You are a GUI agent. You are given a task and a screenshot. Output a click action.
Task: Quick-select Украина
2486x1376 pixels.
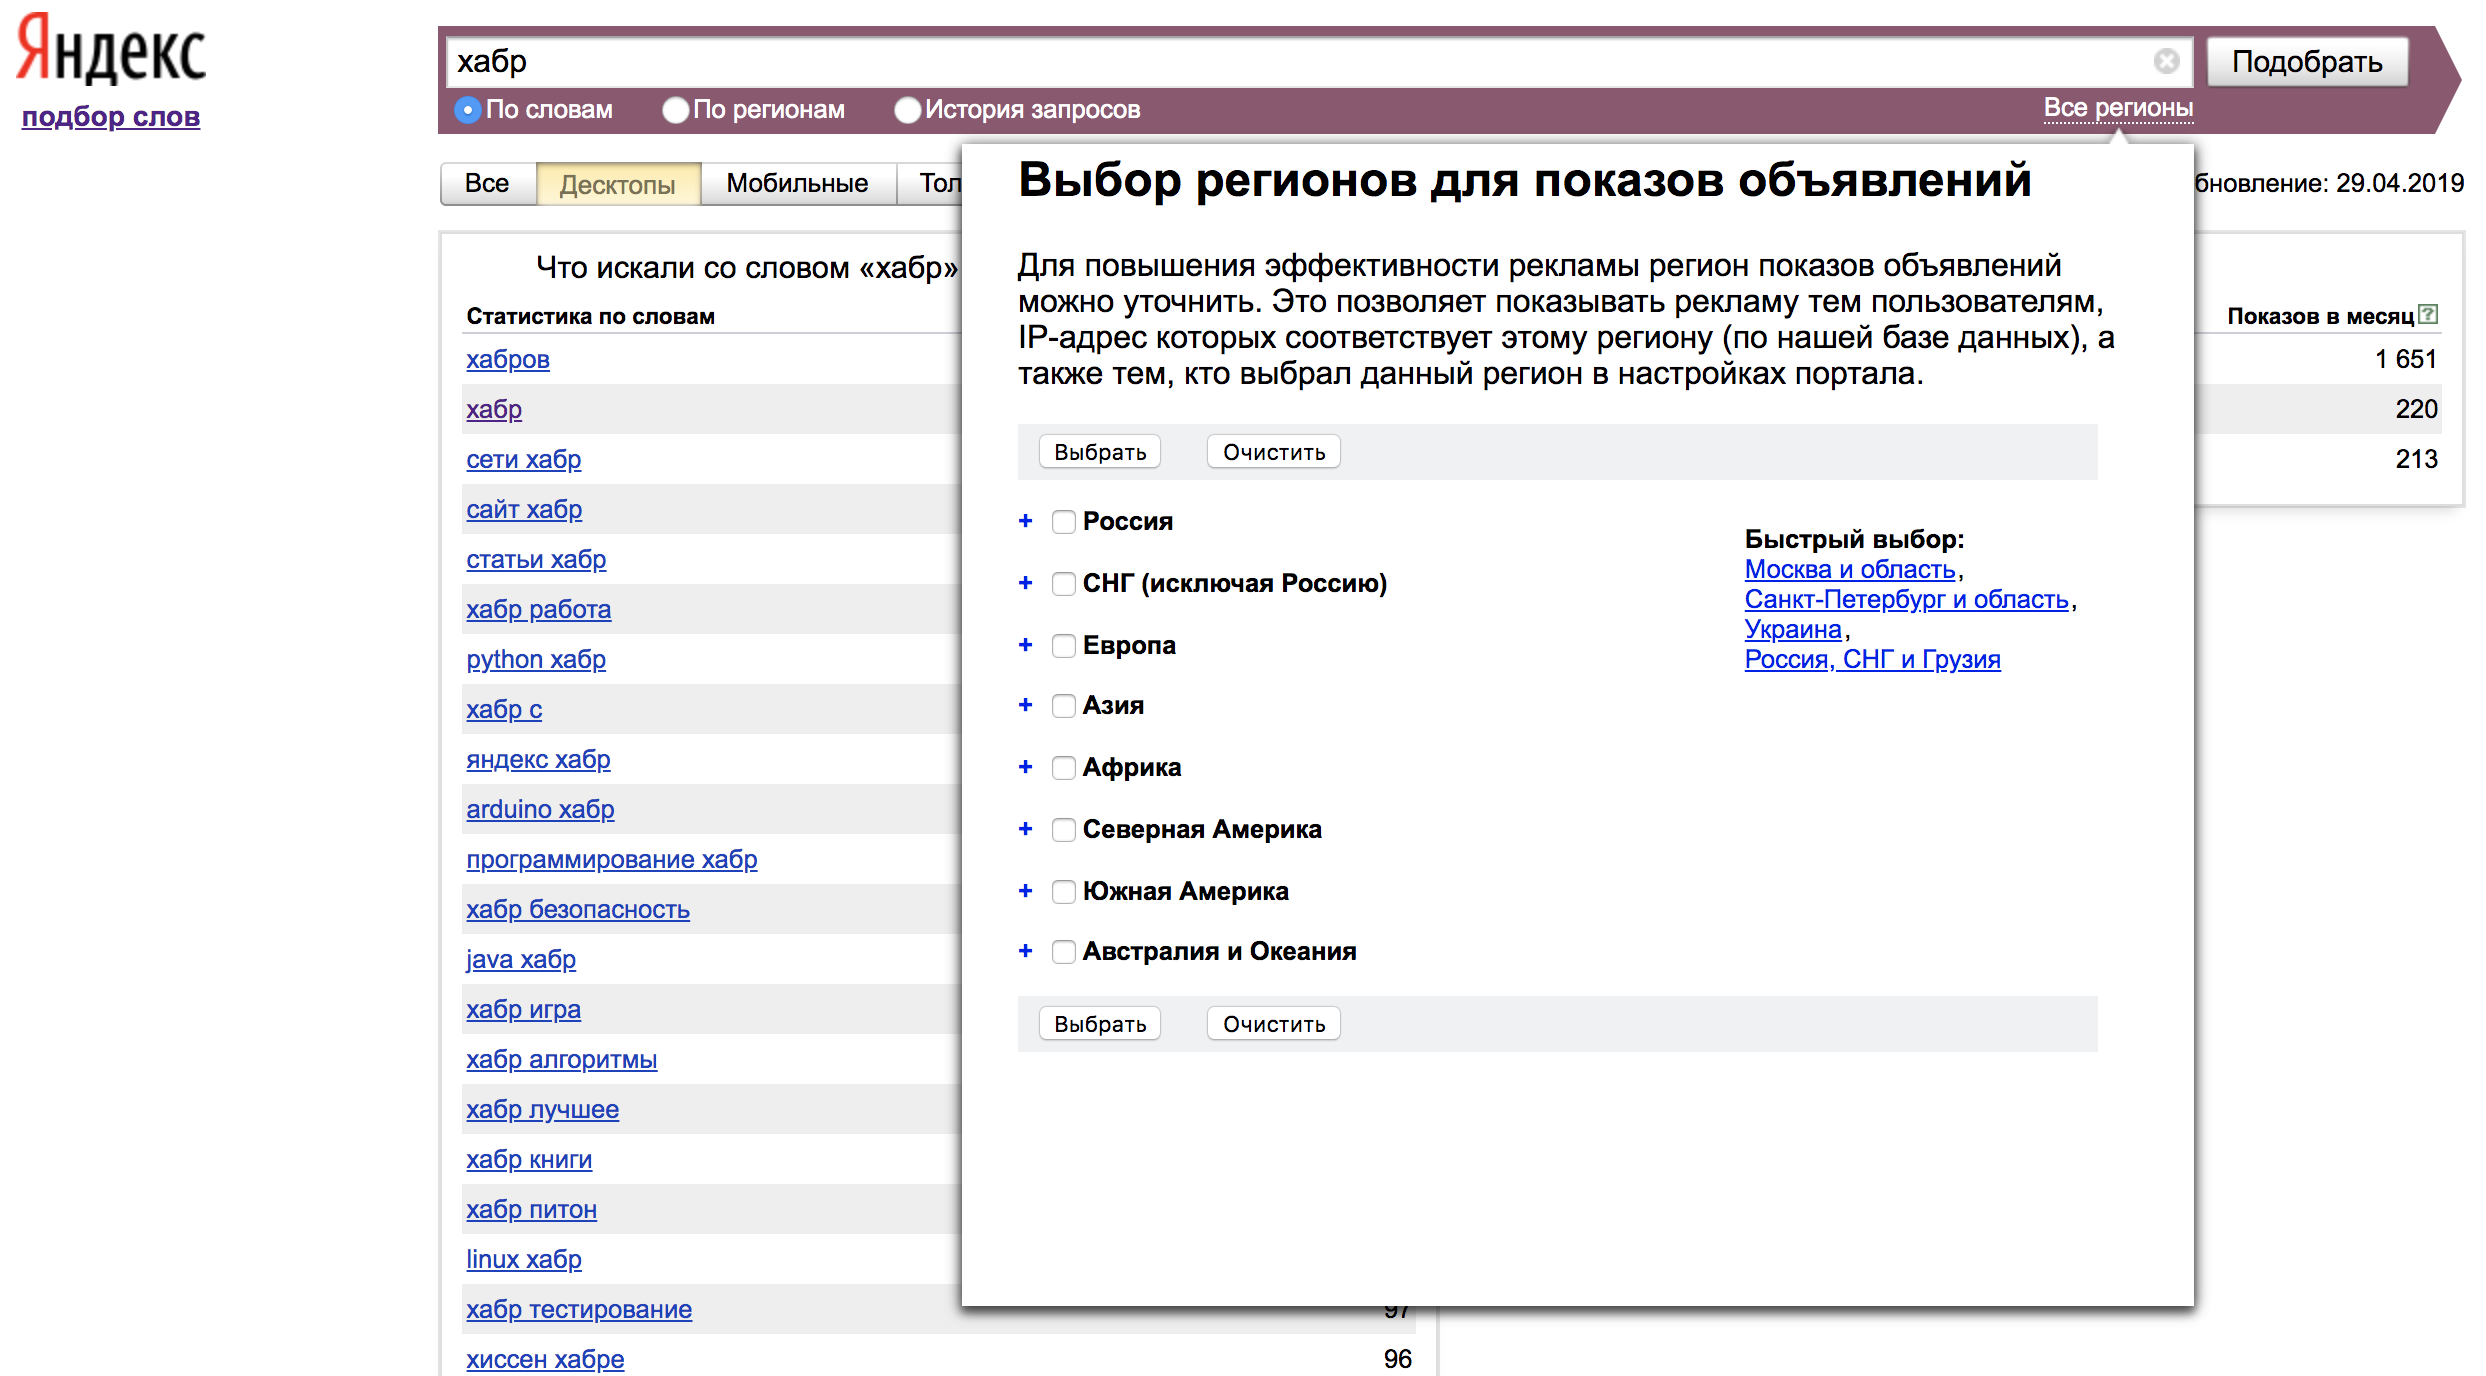point(1793,629)
